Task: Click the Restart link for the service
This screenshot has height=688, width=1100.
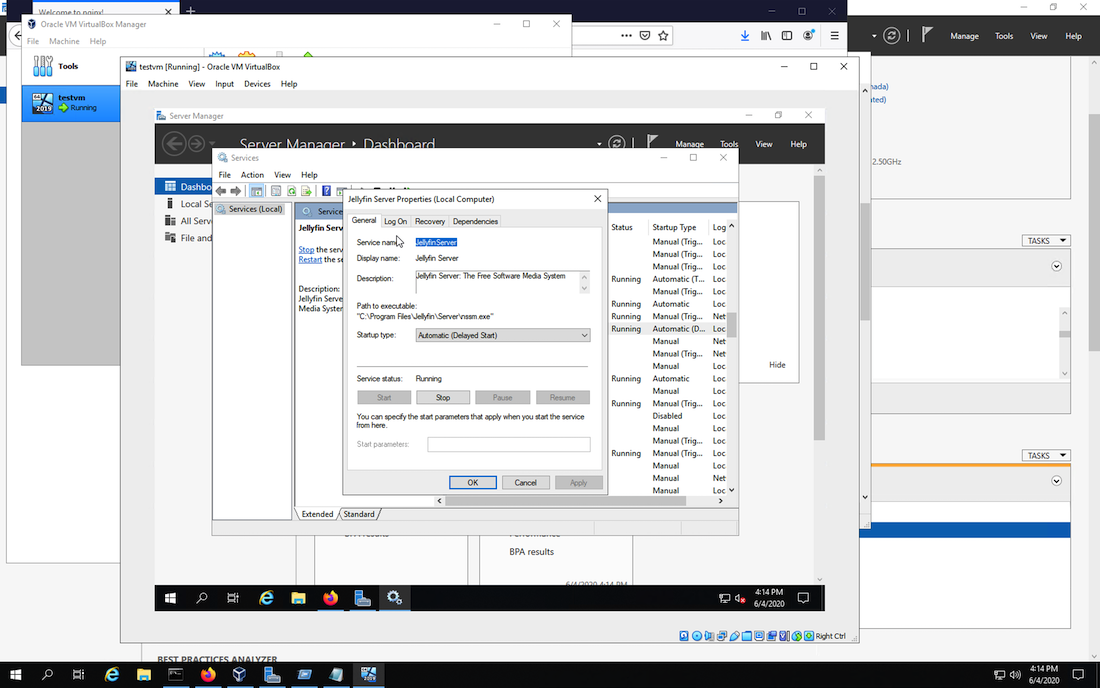Action: point(310,259)
